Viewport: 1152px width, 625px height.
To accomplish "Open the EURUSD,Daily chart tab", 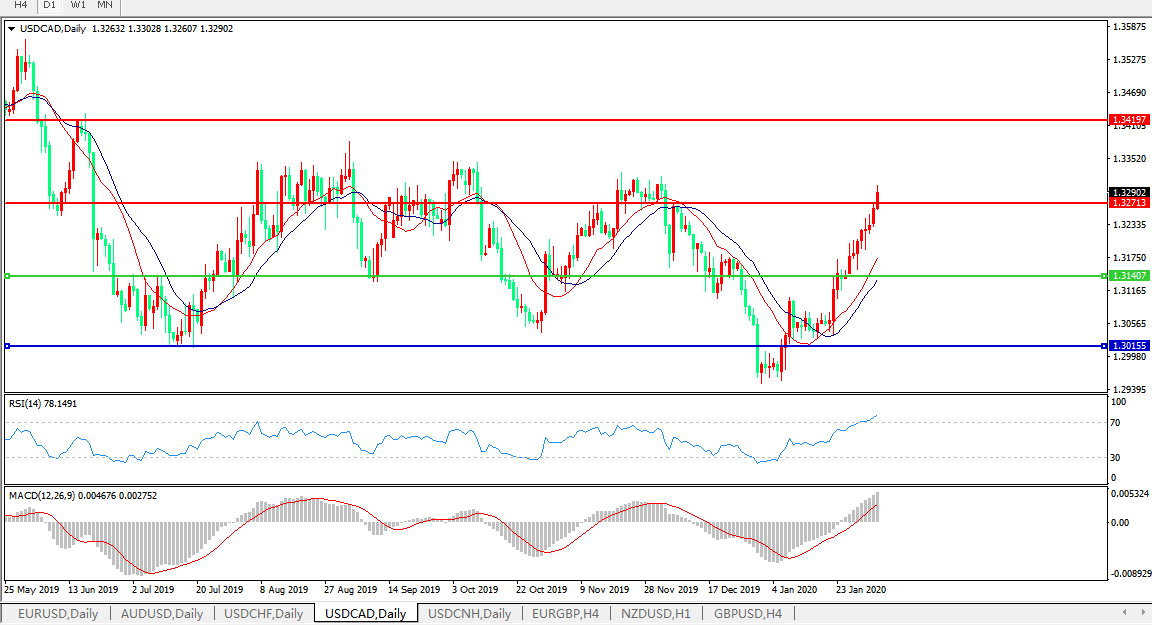I will (x=58, y=613).
